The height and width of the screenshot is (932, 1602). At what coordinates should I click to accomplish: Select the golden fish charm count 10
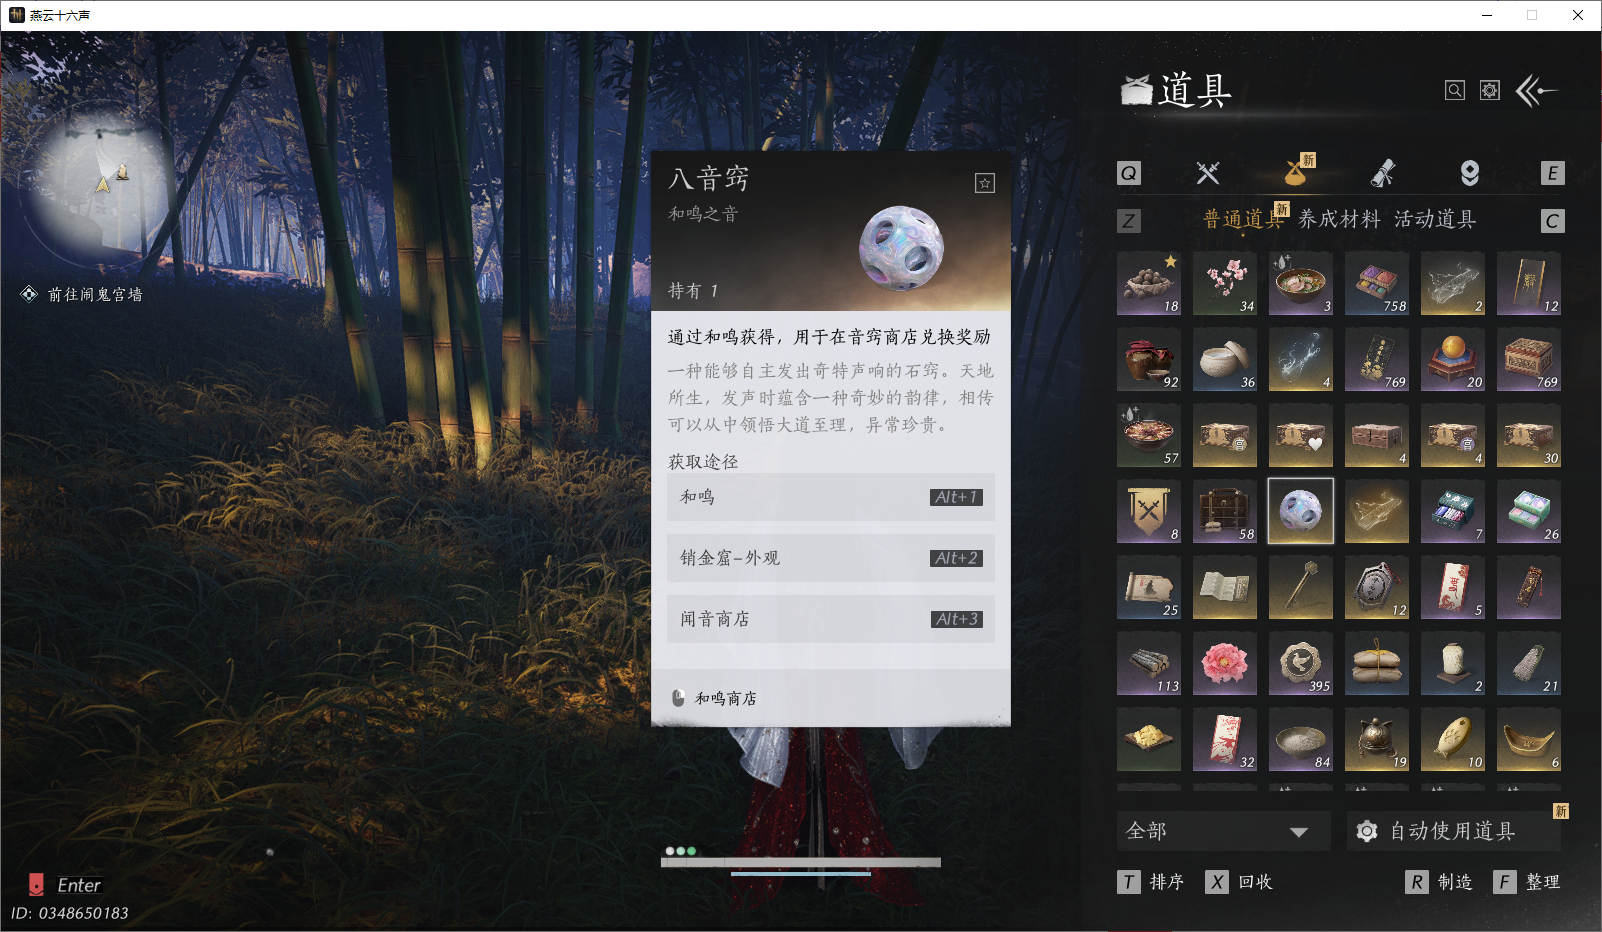click(x=1453, y=739)
